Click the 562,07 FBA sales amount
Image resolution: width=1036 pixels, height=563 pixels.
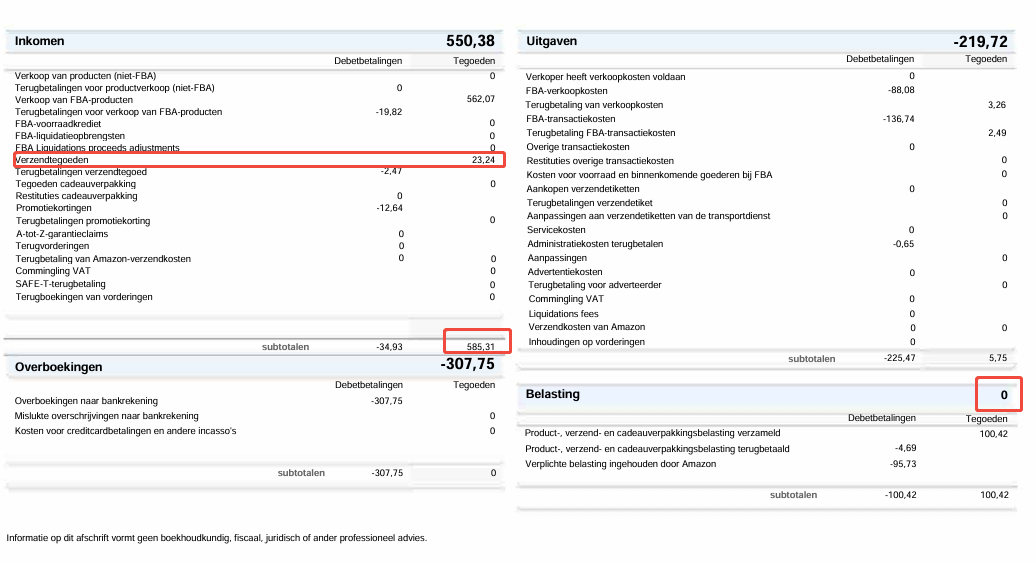(480, 99)
